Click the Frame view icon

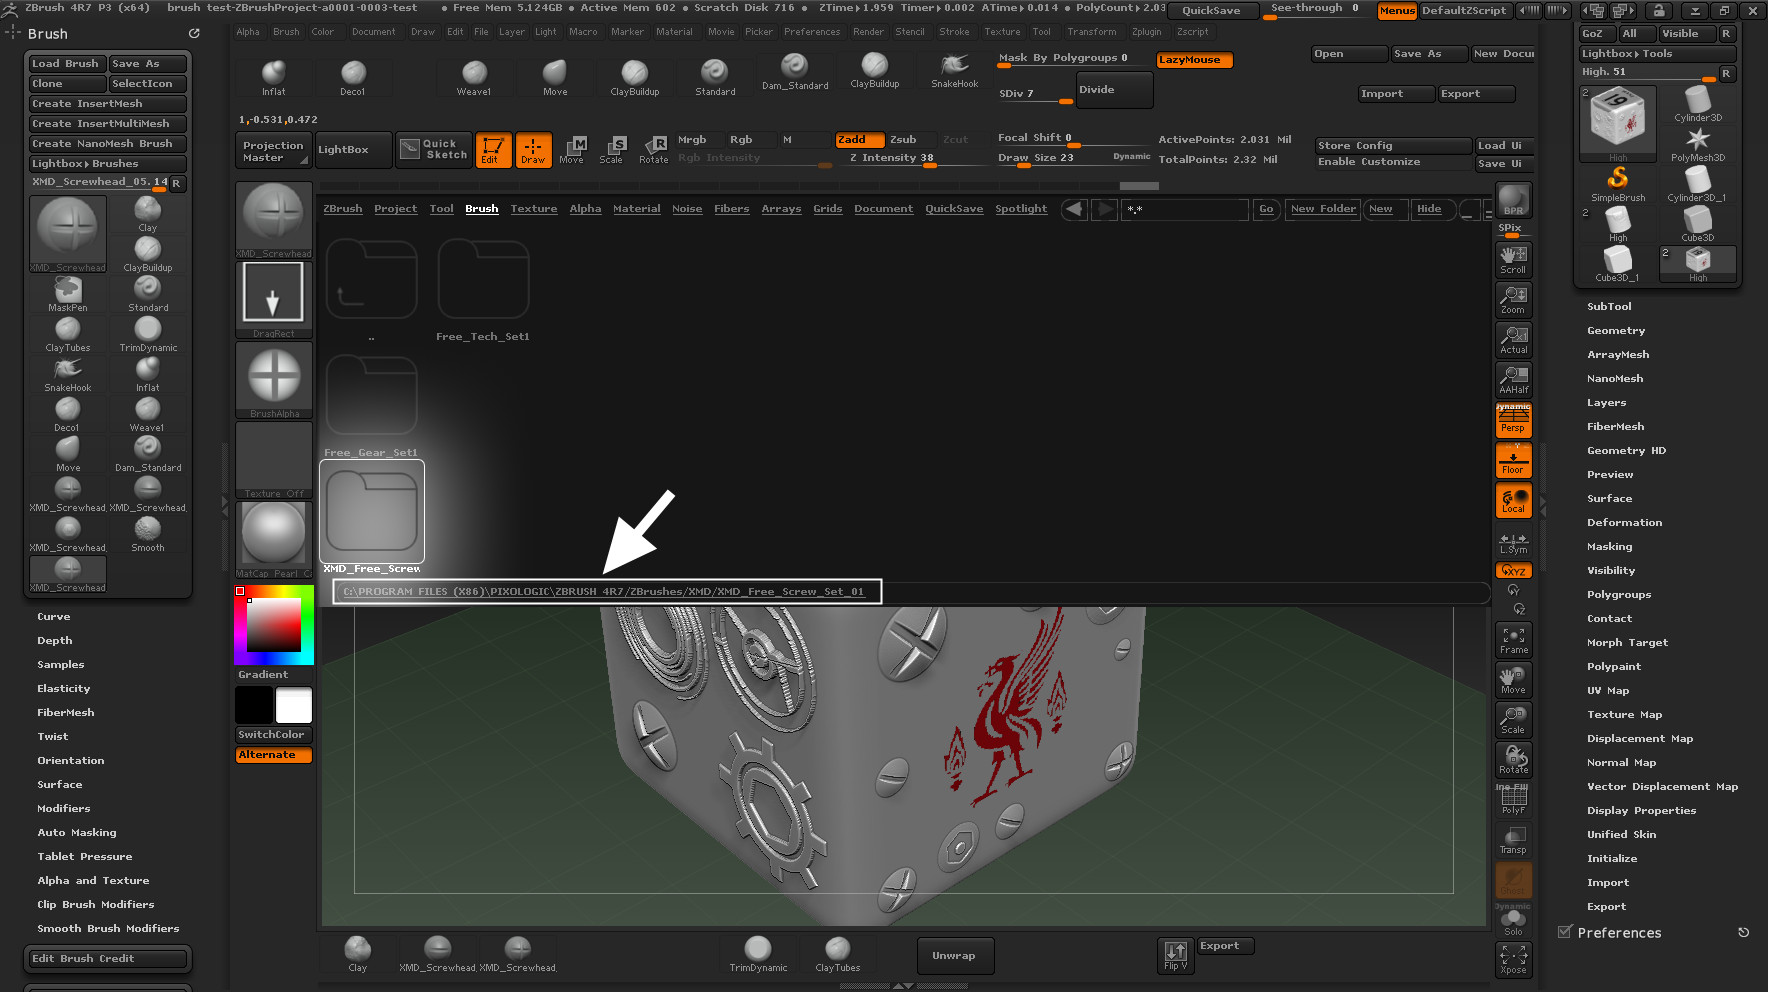(x=1513, y=640)
